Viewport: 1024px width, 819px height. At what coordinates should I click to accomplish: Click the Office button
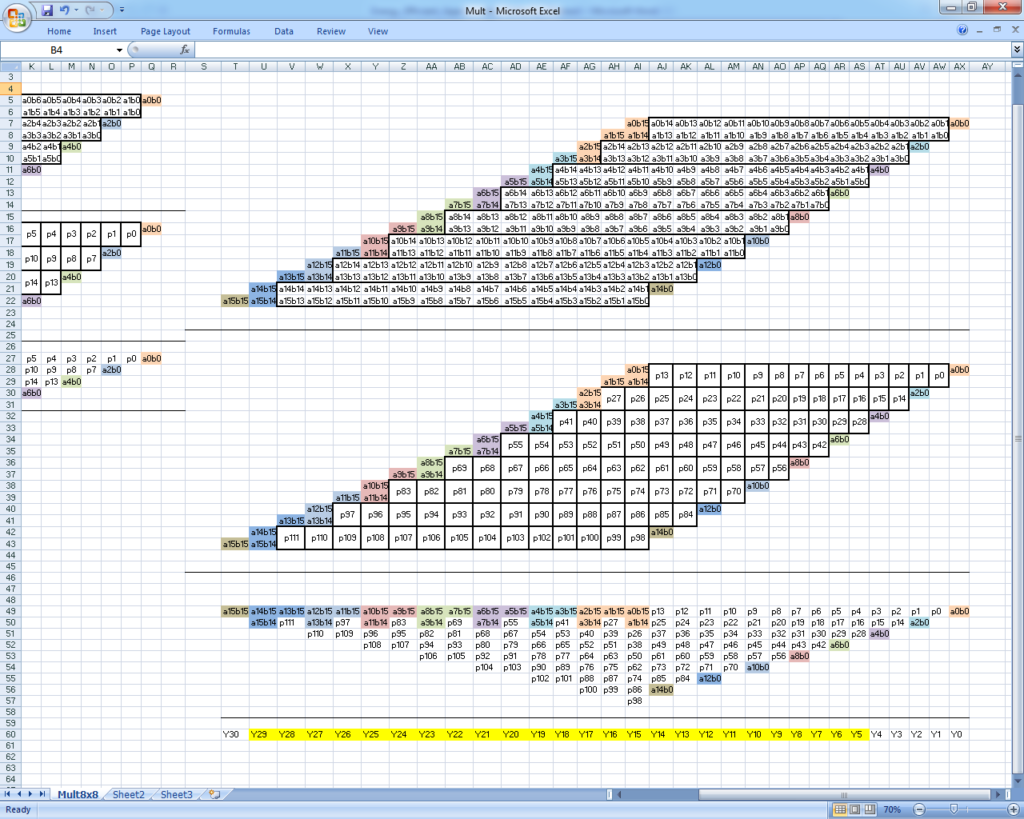click(17, 10)
